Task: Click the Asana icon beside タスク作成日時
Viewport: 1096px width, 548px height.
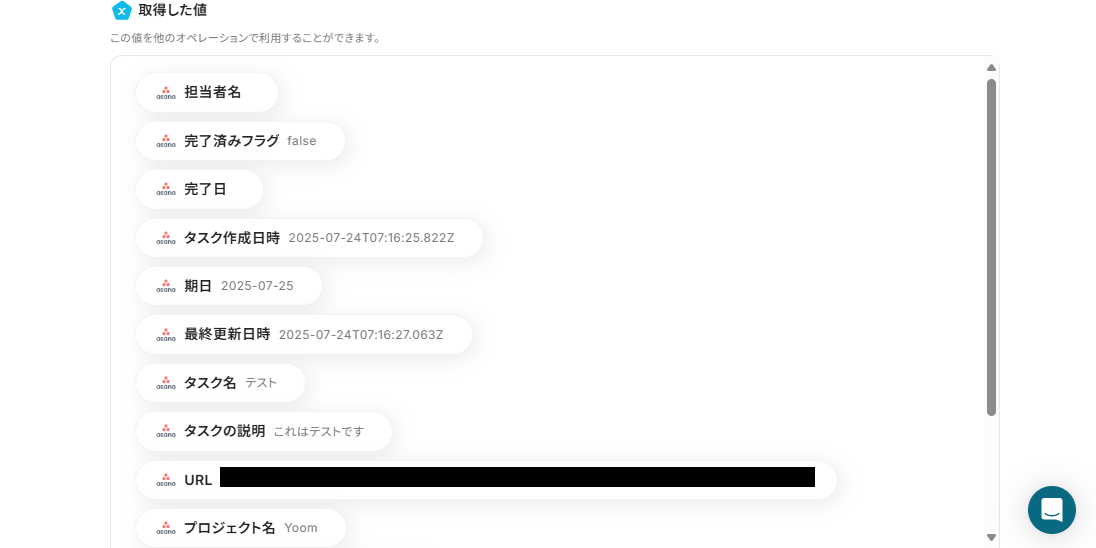Action: 166,238
